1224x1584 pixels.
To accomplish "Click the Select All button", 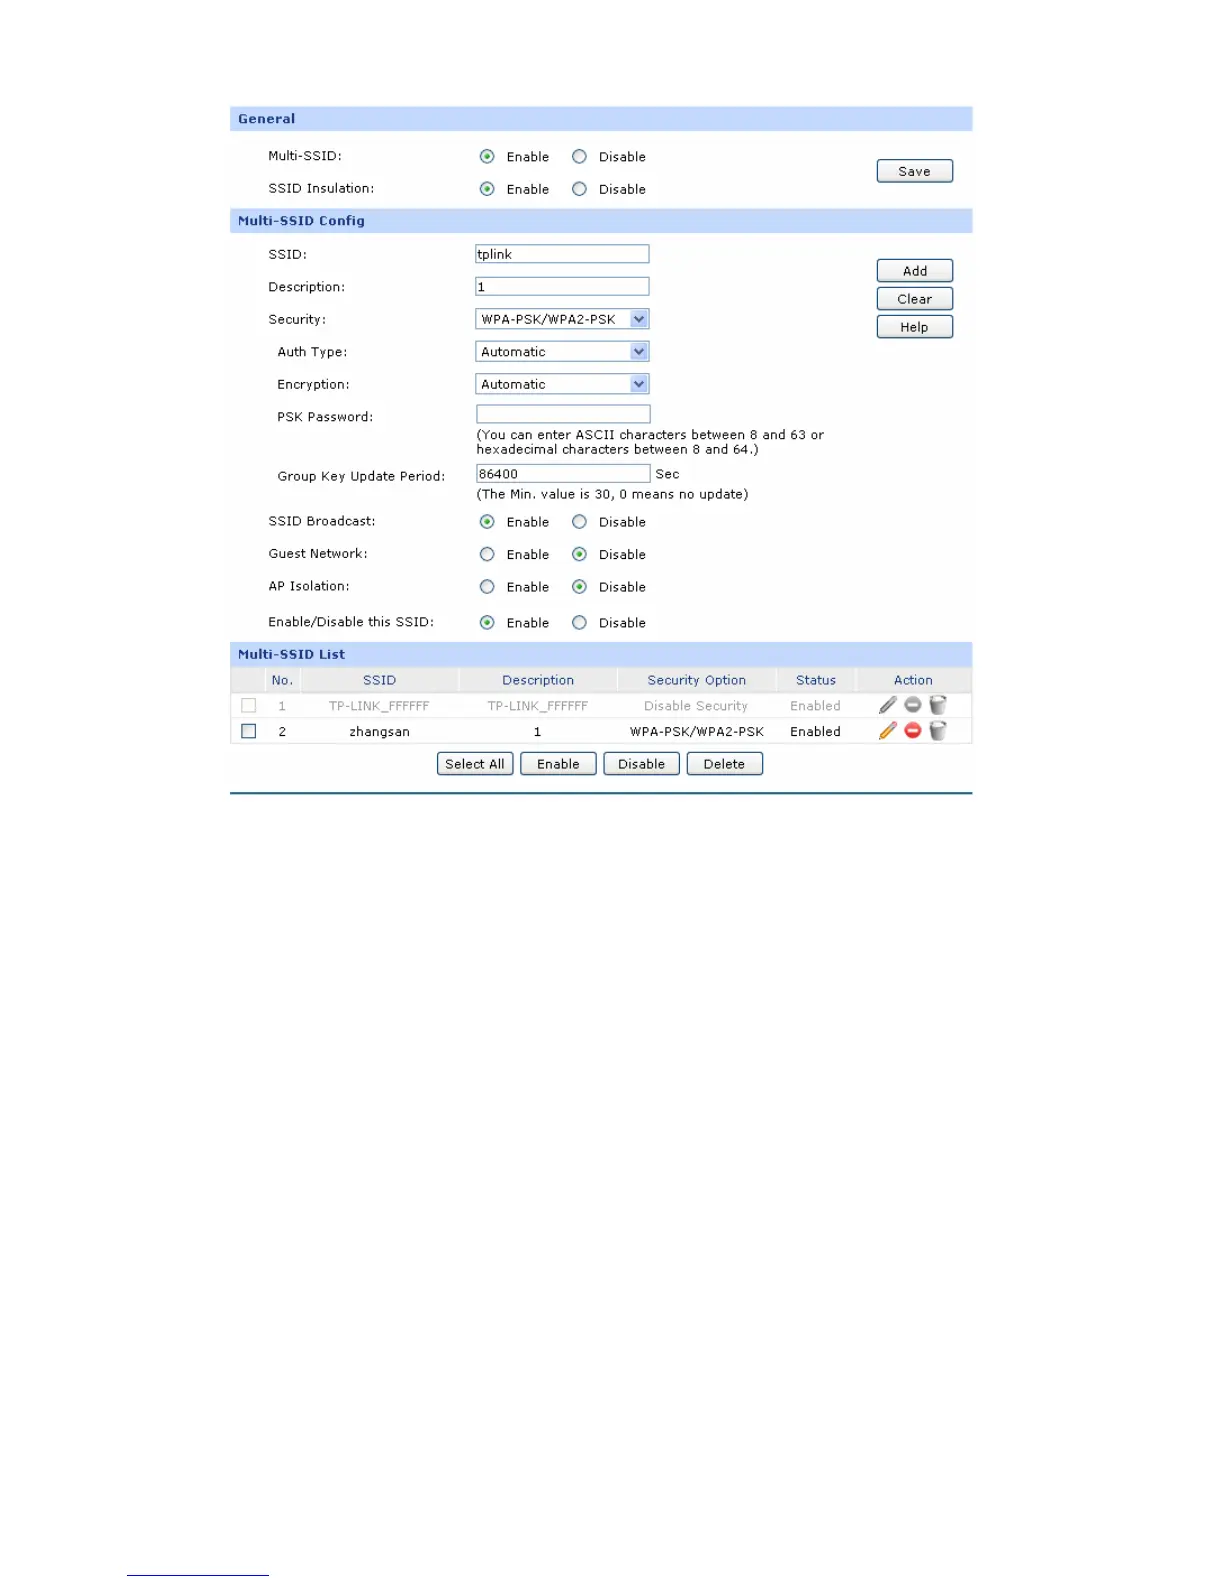I will tap(475, 764).
